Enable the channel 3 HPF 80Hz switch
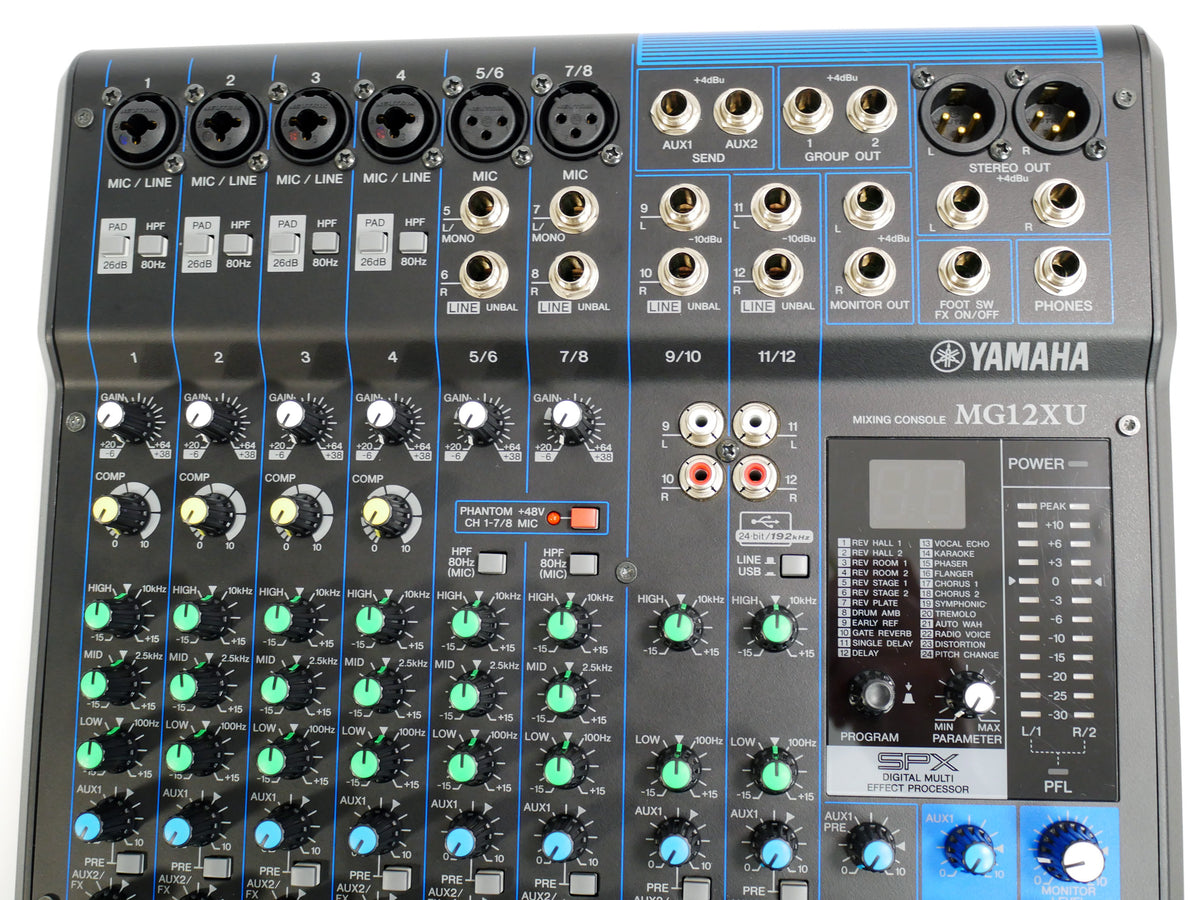This screenshot has width=1200, height=900. (x=325, y=241)
